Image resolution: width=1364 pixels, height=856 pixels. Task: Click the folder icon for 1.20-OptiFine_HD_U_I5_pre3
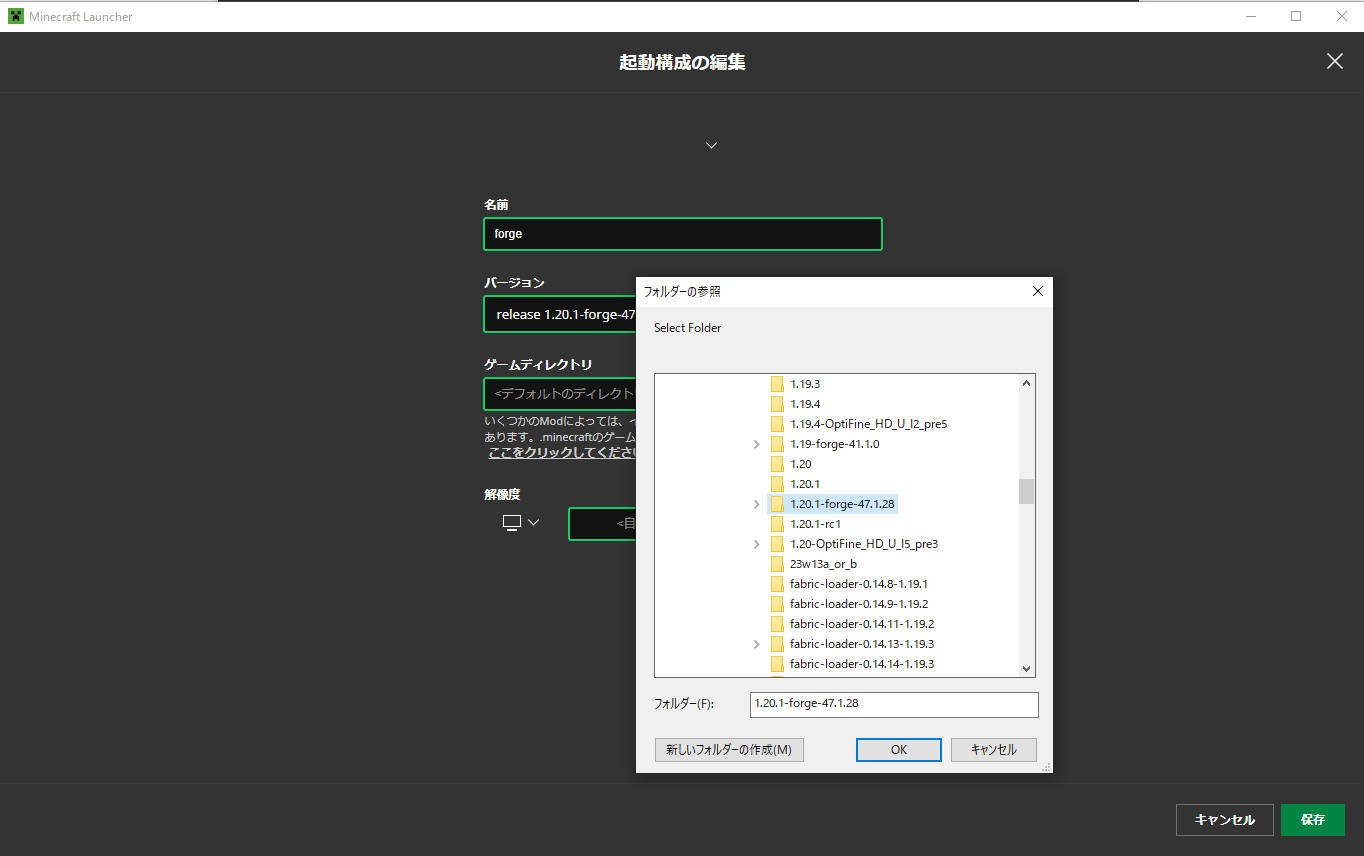click(779, 543)
